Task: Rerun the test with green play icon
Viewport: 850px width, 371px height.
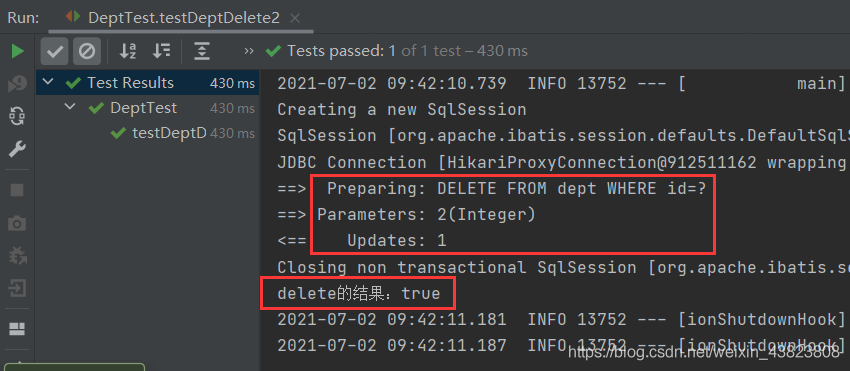Action: click(x=18, y=52)
